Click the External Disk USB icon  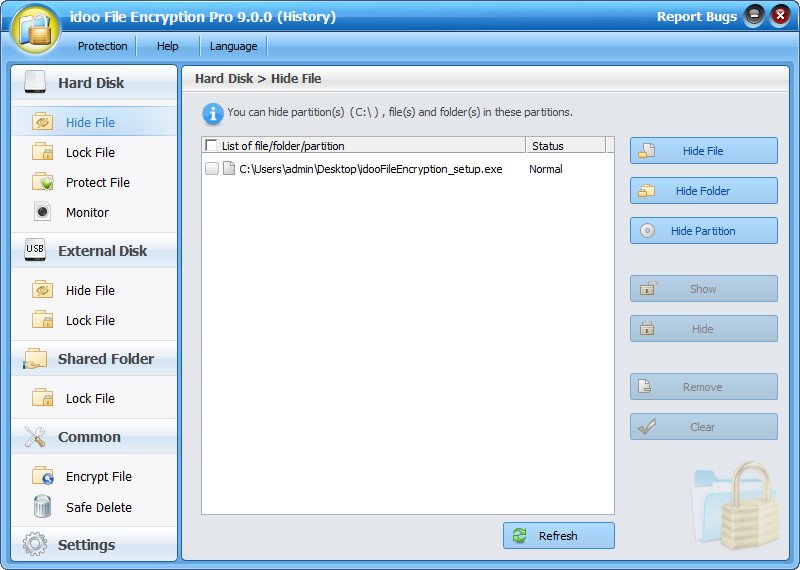[35, 250]
